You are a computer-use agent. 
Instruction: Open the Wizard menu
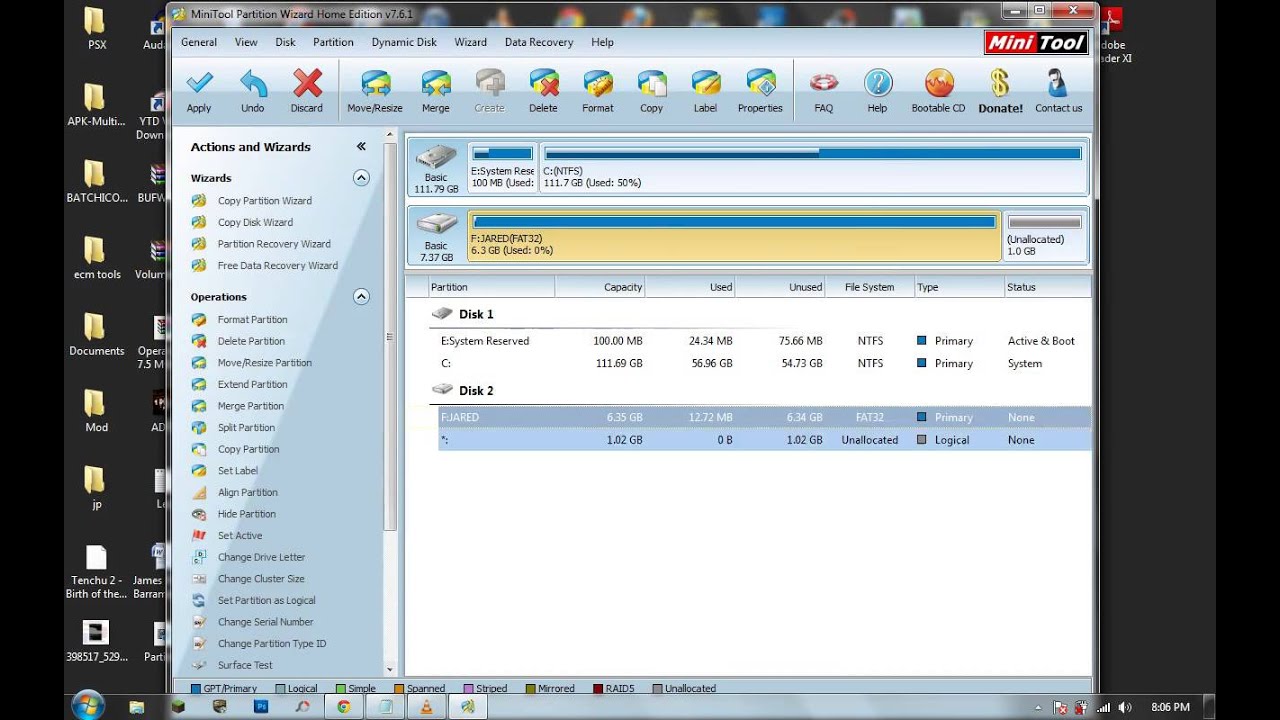click(x=470, y=42)
